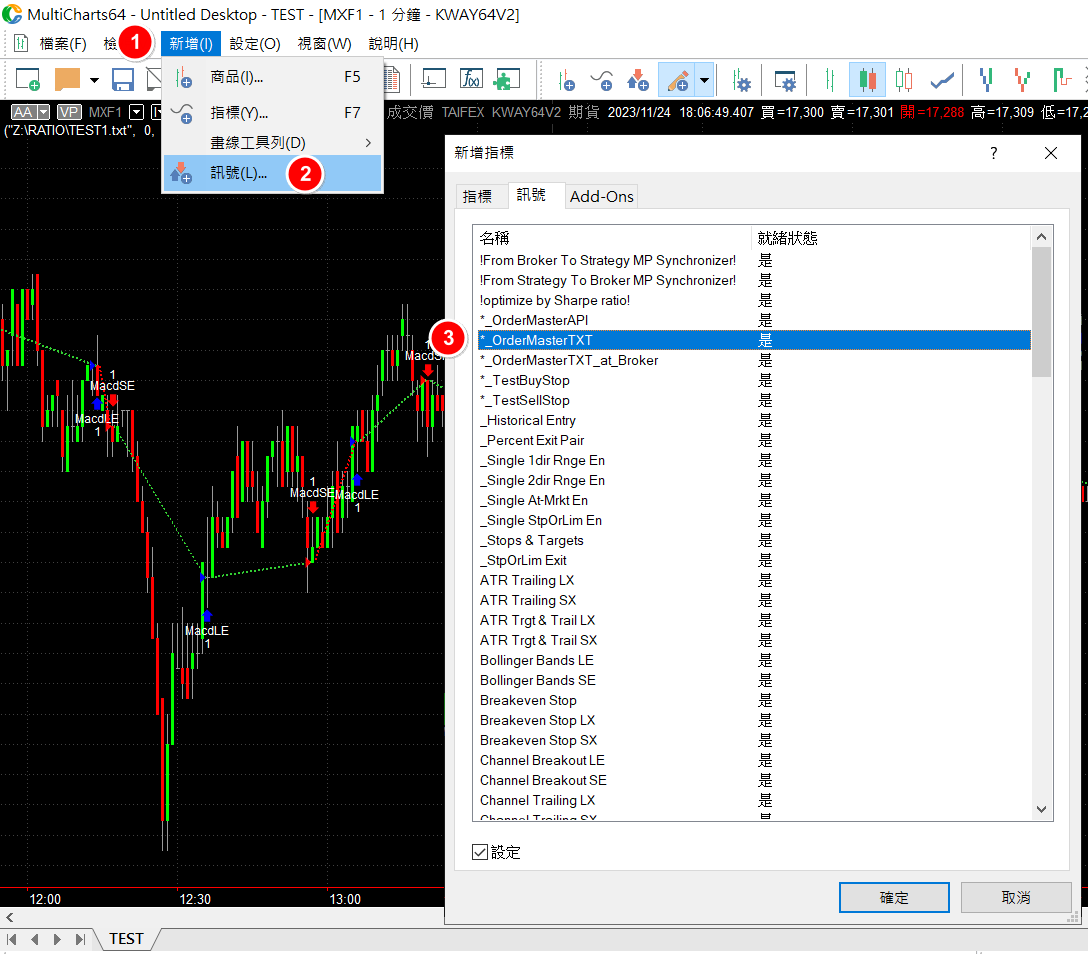Jump to the last workspace tab
Image resolution: width=1088 pixels, height=954 pixels.
(80, 939)
